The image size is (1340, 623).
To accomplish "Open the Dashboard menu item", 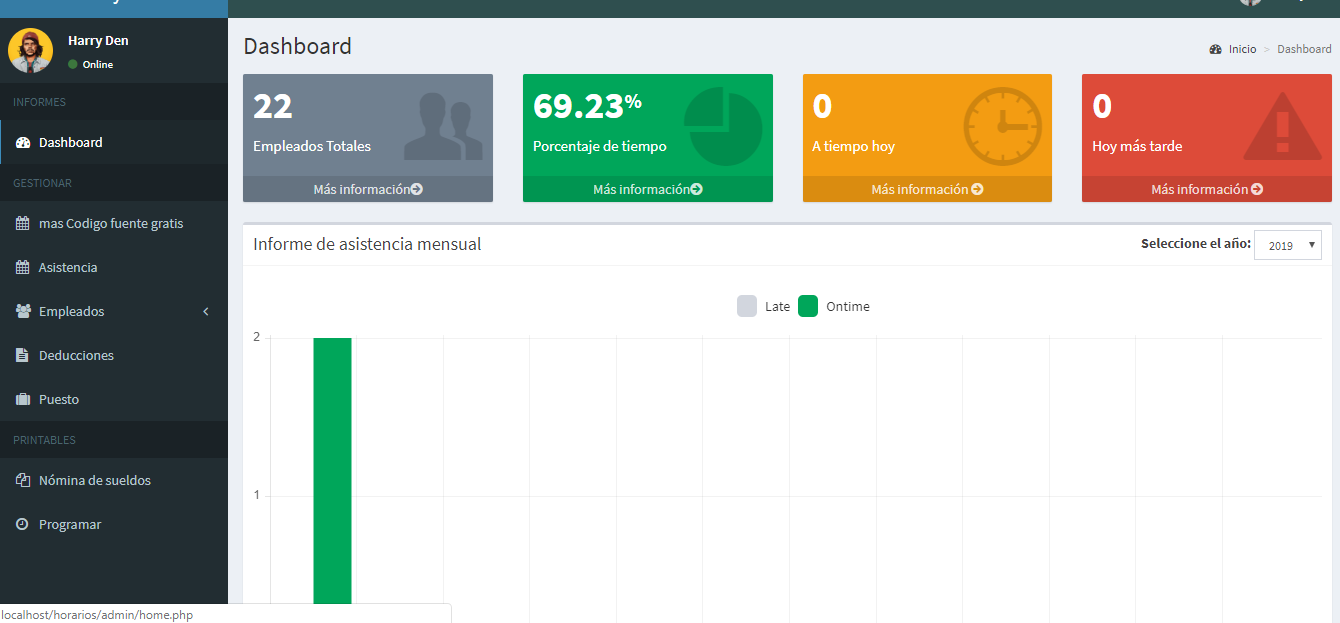I will [70, 141].
